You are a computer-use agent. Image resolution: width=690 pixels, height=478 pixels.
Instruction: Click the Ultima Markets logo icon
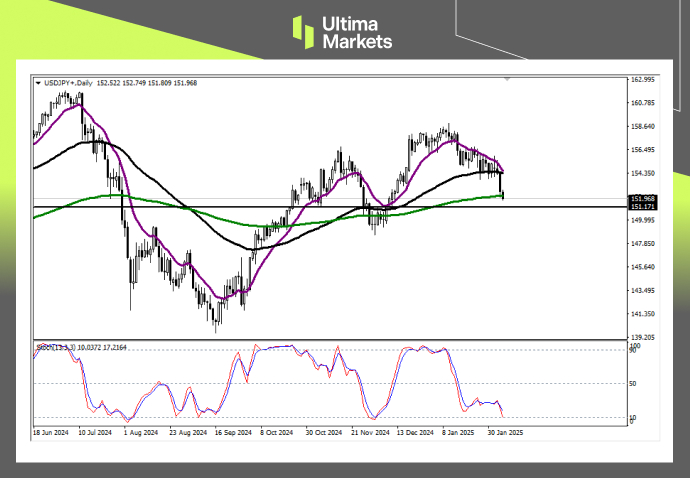tap(303, 31)
